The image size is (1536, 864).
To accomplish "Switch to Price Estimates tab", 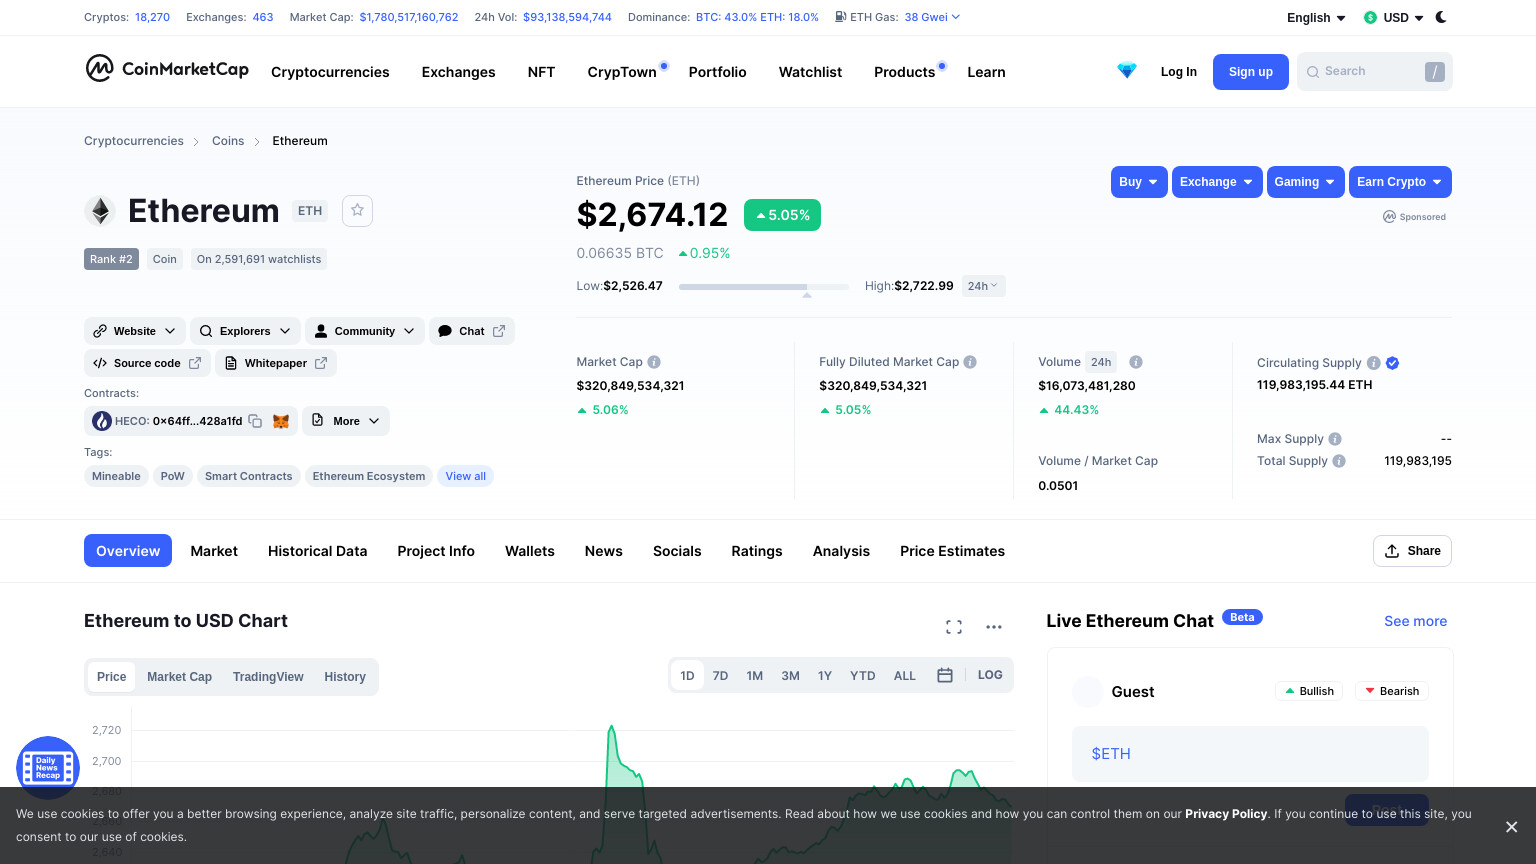I will 952,551.
